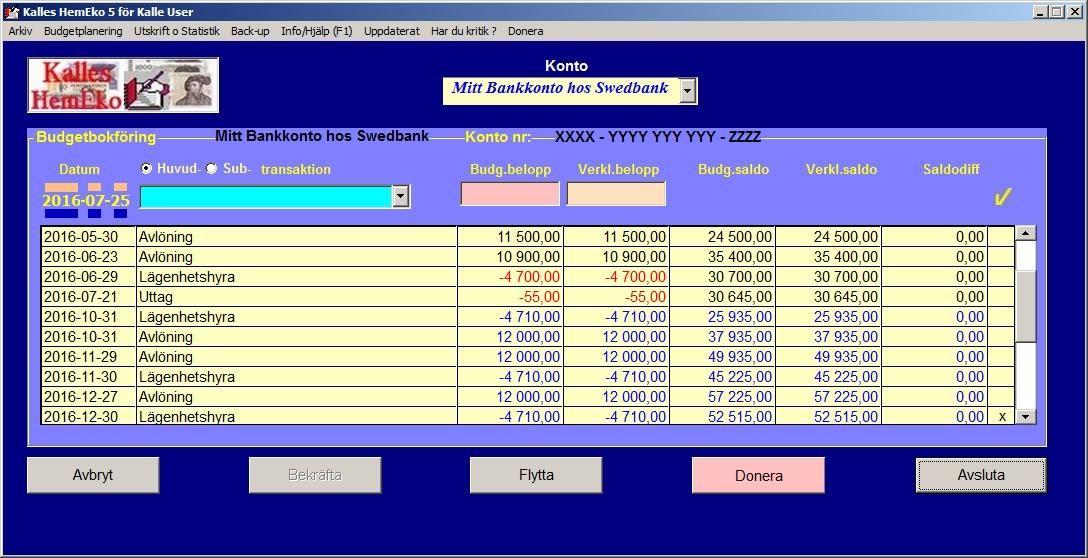Open the Har du kritik ? menu

click(x=464, y=31)
